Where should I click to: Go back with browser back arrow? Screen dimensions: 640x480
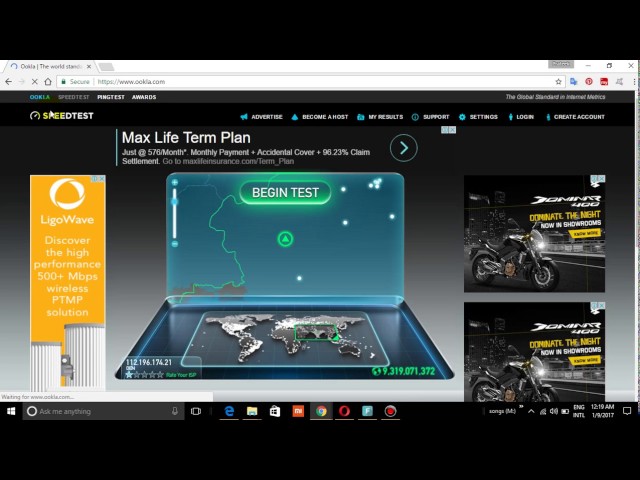point(9,82)
